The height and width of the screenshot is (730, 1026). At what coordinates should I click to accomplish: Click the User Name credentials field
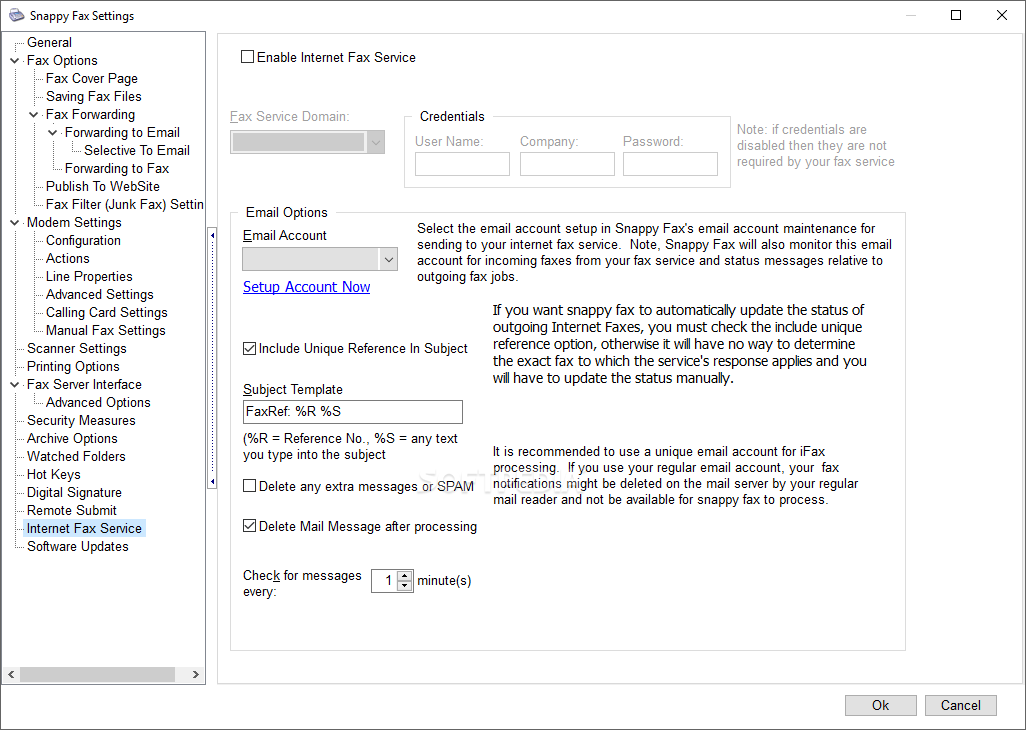pos(462,164)
